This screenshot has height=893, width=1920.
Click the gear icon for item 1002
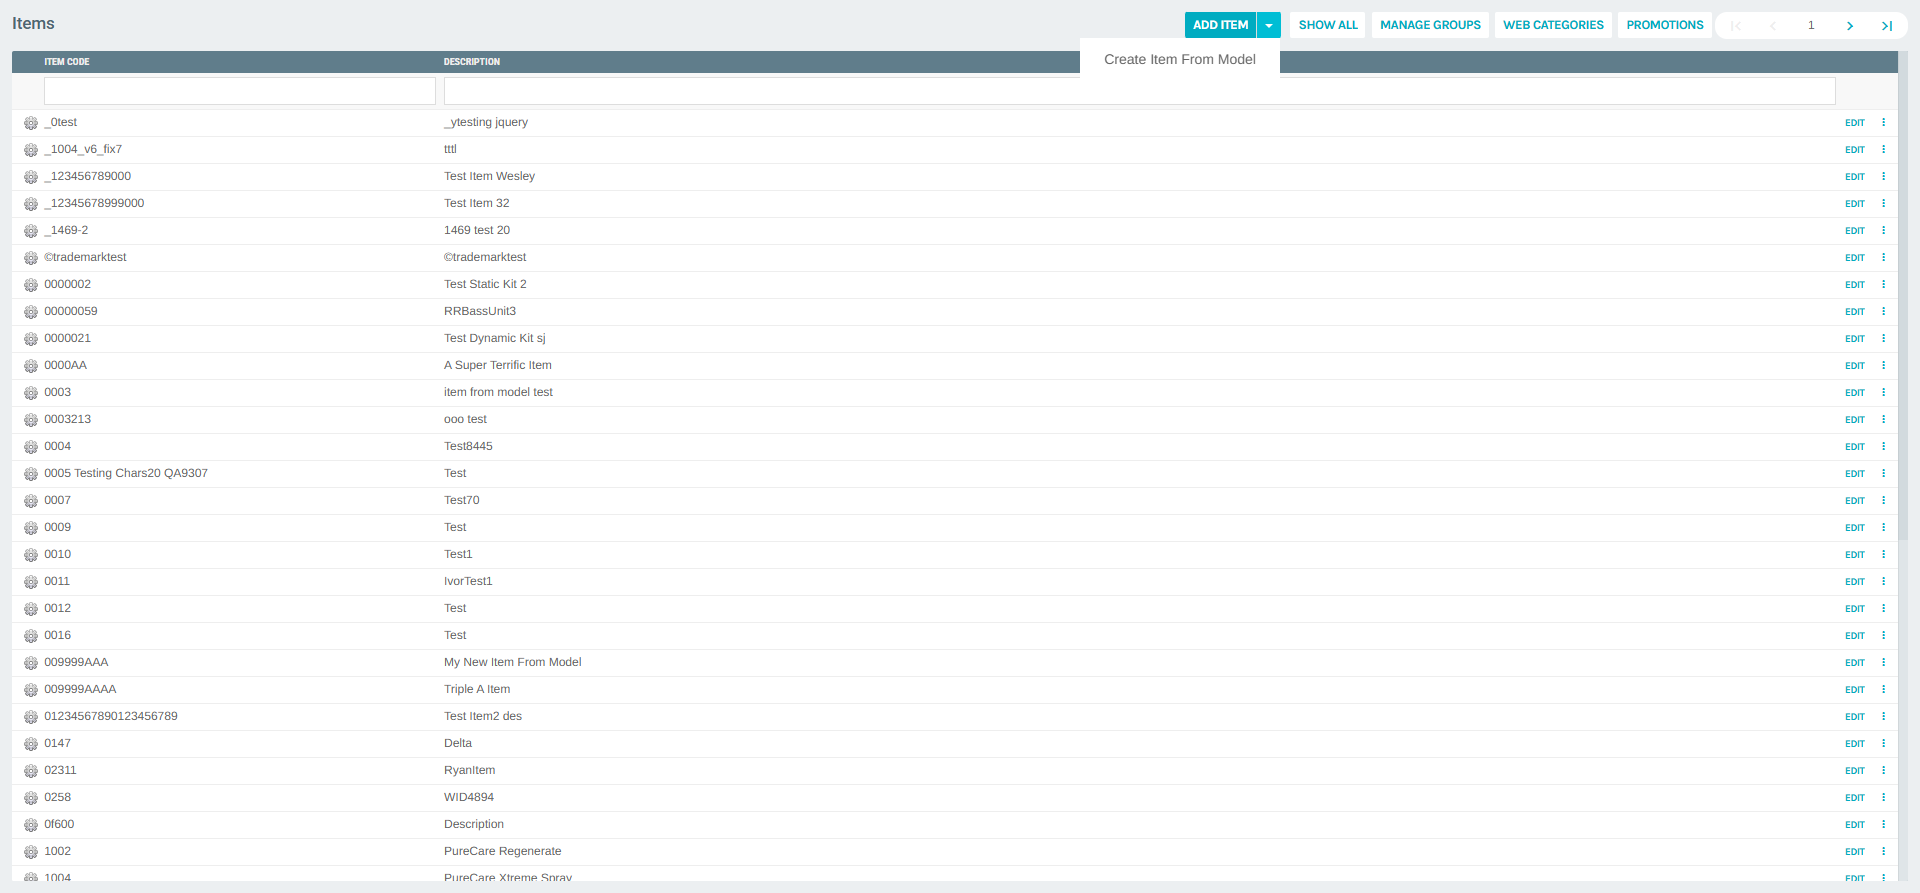31,852
